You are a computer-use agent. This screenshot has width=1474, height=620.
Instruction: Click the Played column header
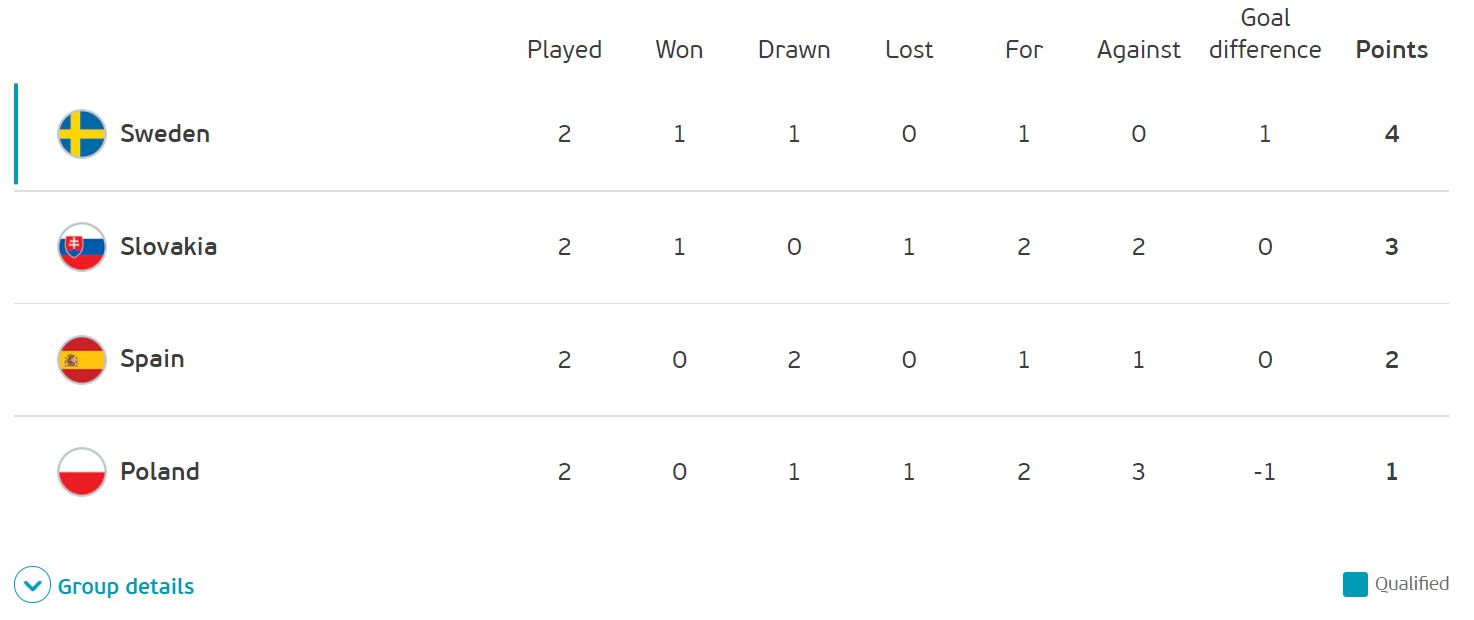pos(565,51)
